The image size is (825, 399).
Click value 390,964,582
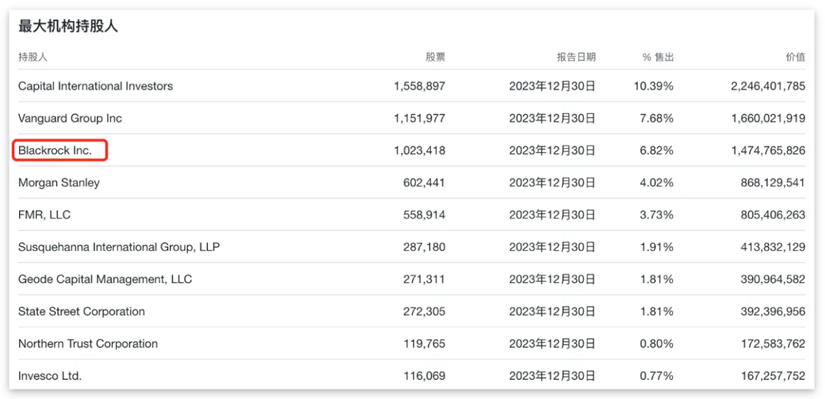(774, 279)
